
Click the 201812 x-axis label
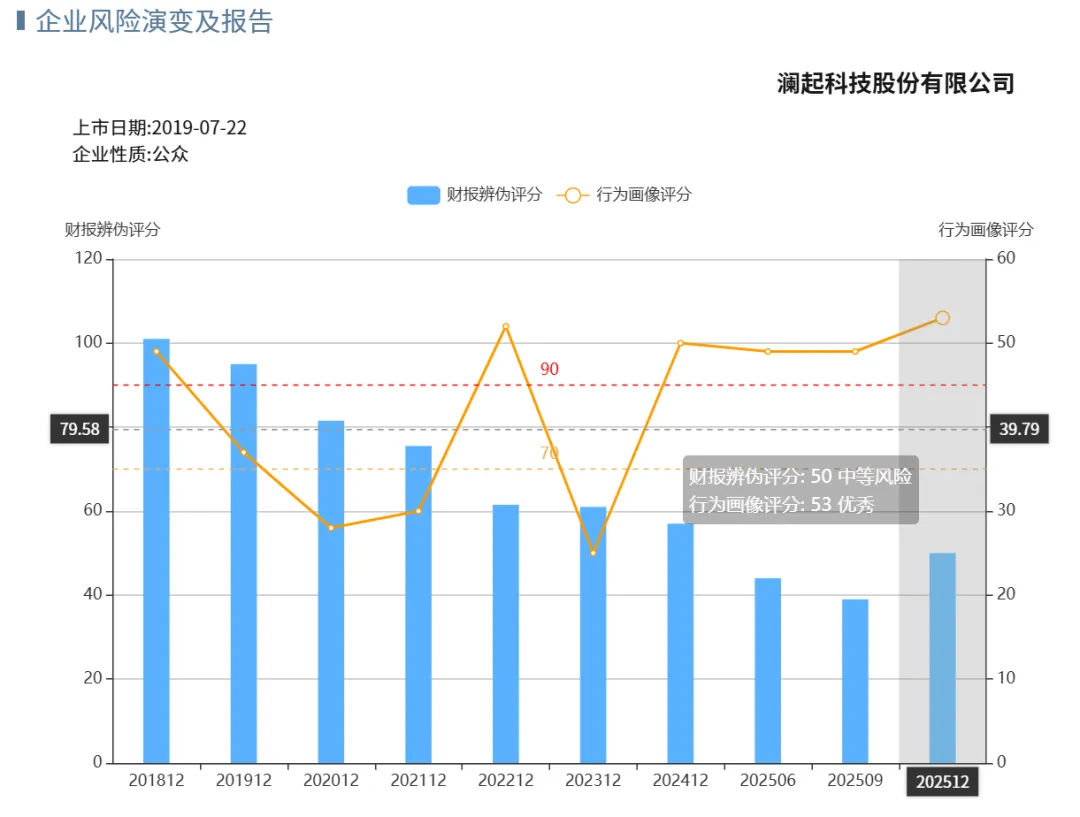click(x=156, y=780)
